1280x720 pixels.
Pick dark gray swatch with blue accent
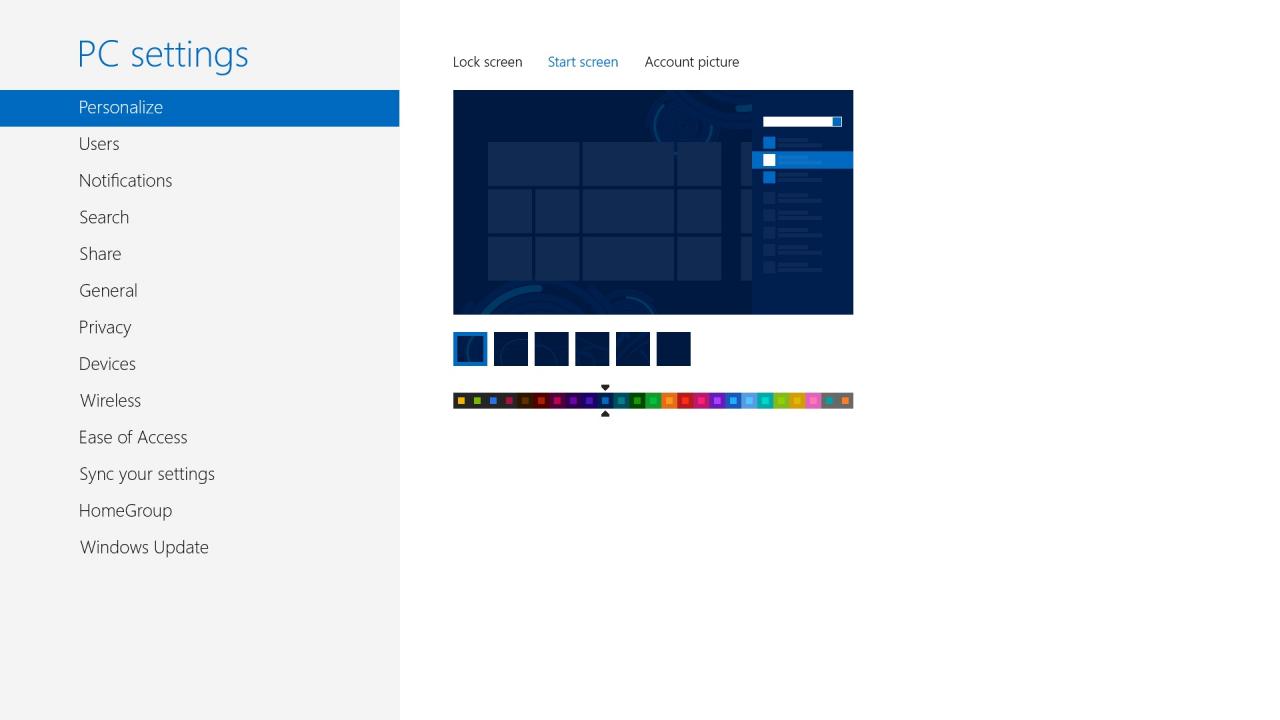(493, 401)
